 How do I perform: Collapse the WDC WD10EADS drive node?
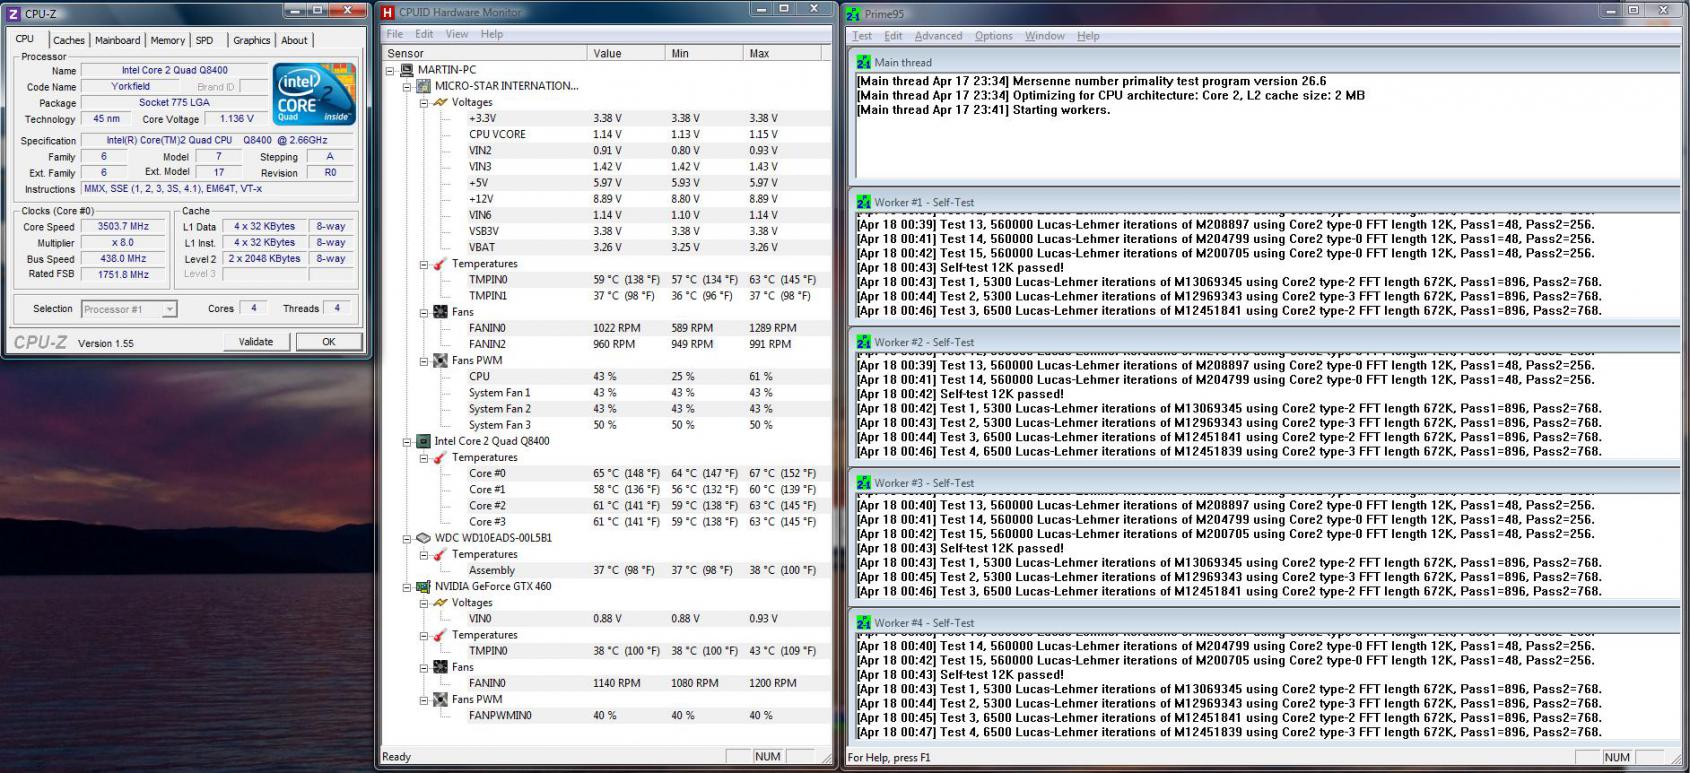click(407, 538)
